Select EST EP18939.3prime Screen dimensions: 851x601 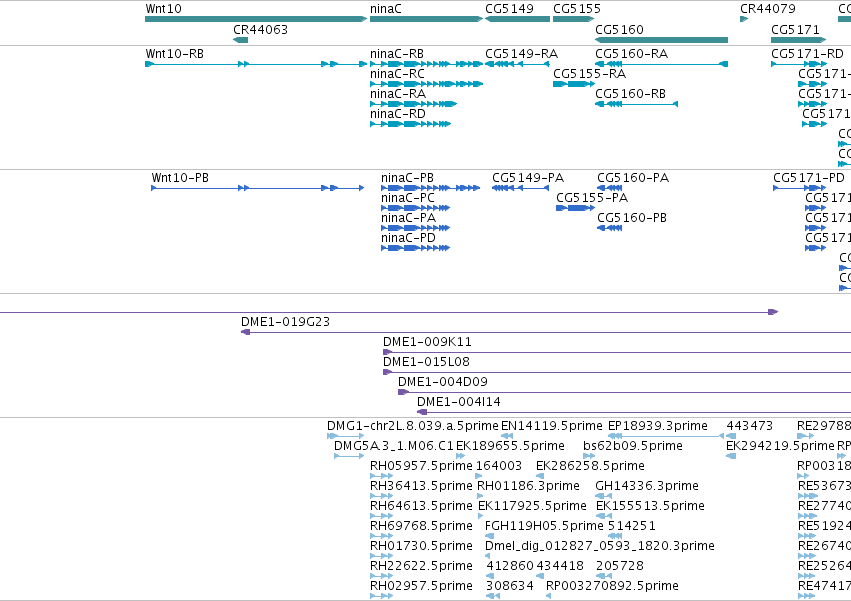pos(666,436)
